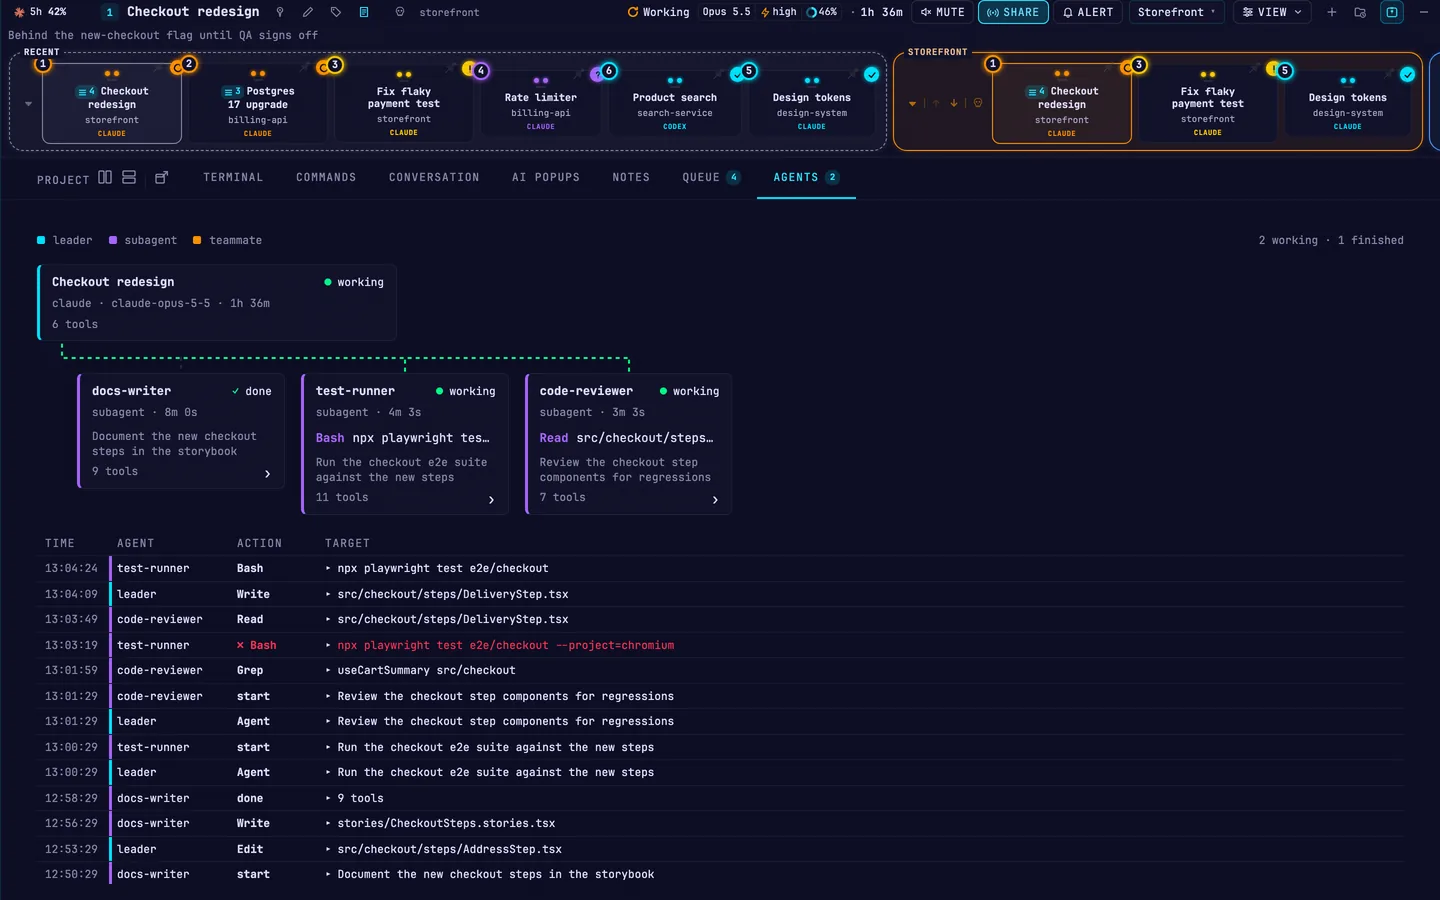Expand the test-runner card chevron
Image resolution: width=1440 pixels, height=900 pixels.
pos(491,500)
